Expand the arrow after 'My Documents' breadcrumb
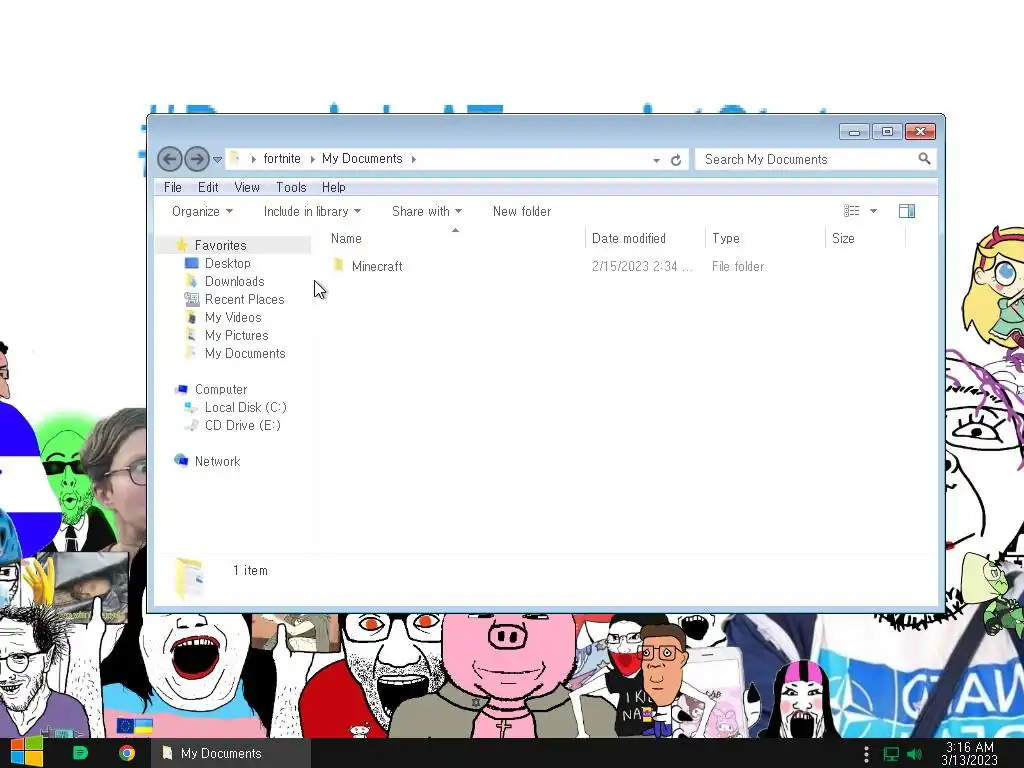This screenshot has height=768, width=1024. click(x=413, y=159)
